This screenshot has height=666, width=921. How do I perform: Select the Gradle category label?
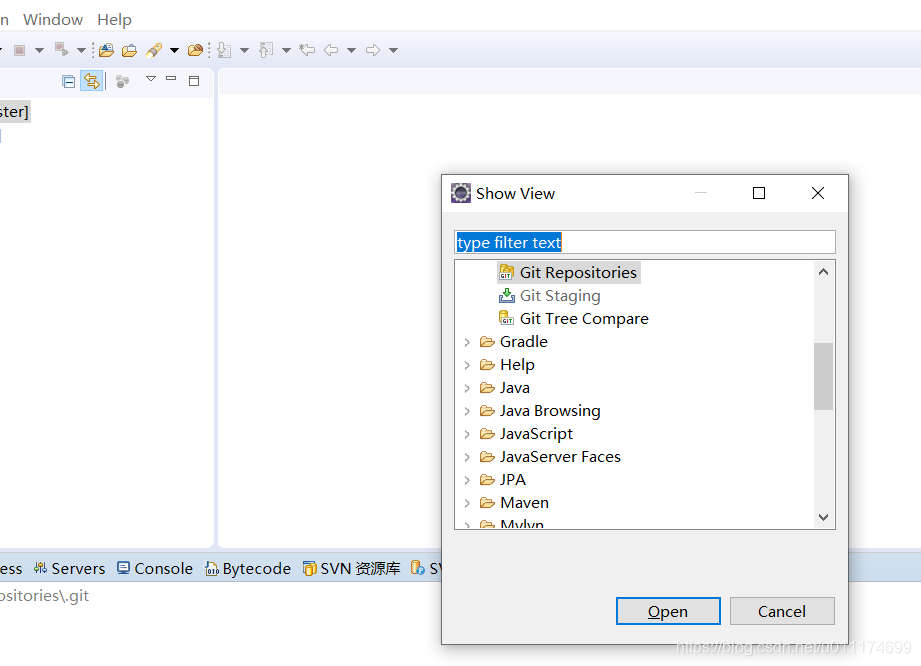coord(523,341)
